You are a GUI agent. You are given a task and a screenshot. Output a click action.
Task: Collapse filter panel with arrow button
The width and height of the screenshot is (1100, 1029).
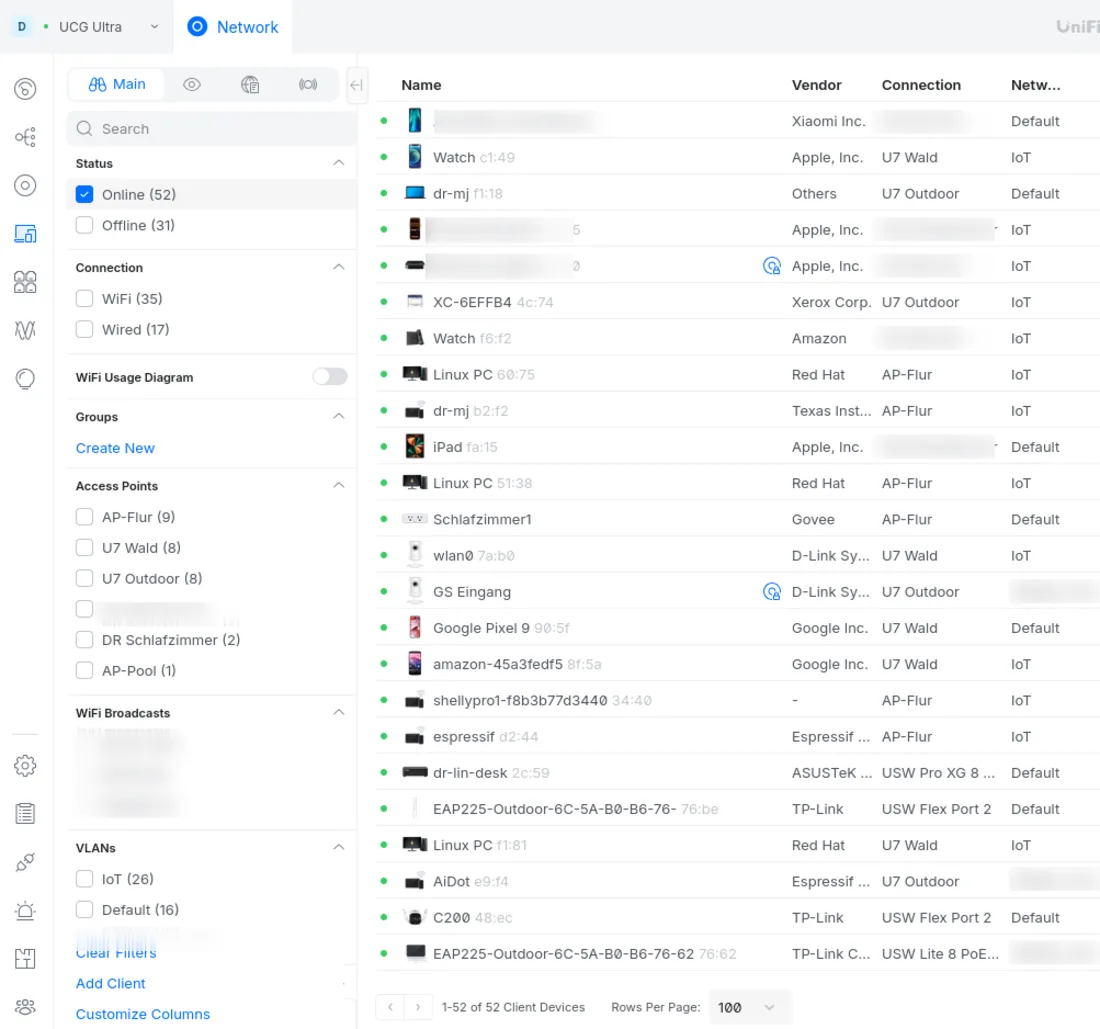click(x=356, y=86)
